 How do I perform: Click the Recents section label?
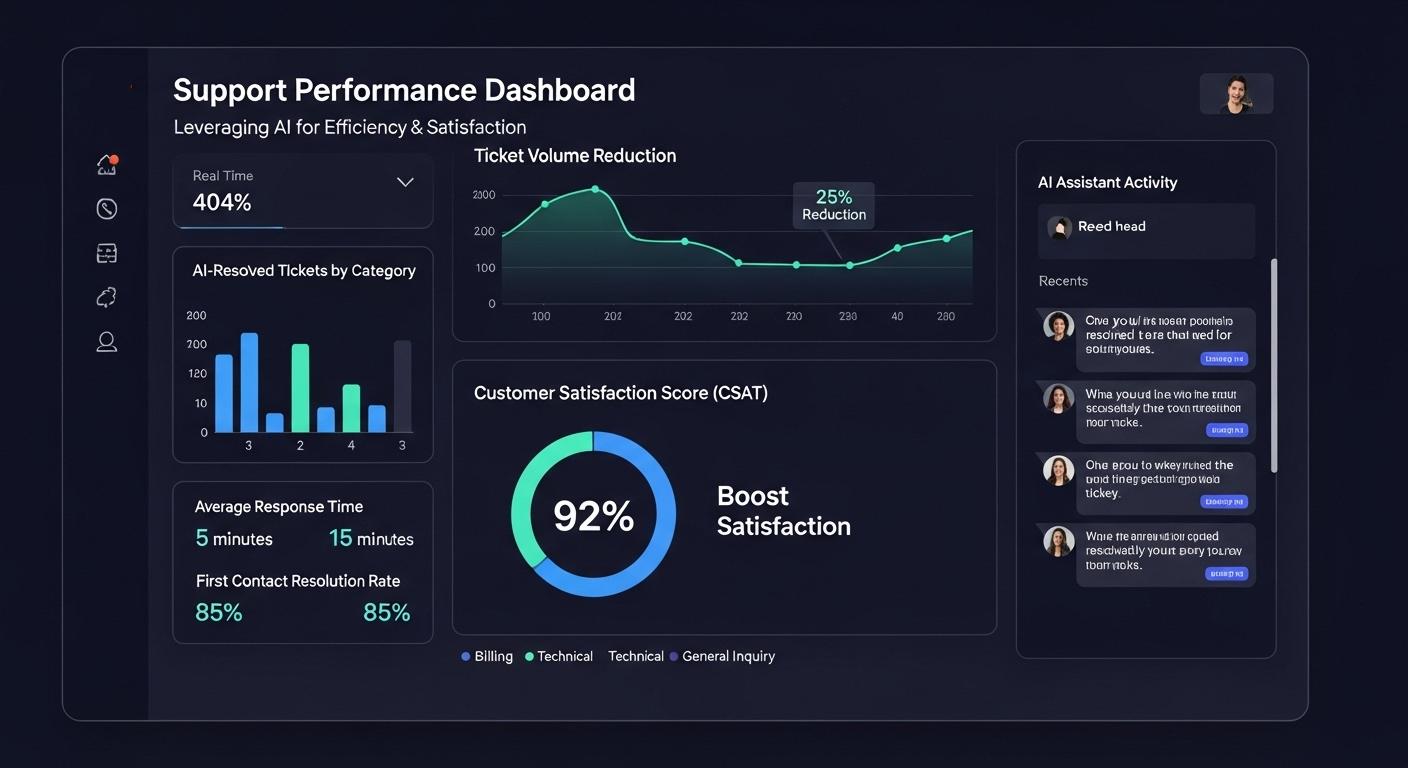point(1063,281)
